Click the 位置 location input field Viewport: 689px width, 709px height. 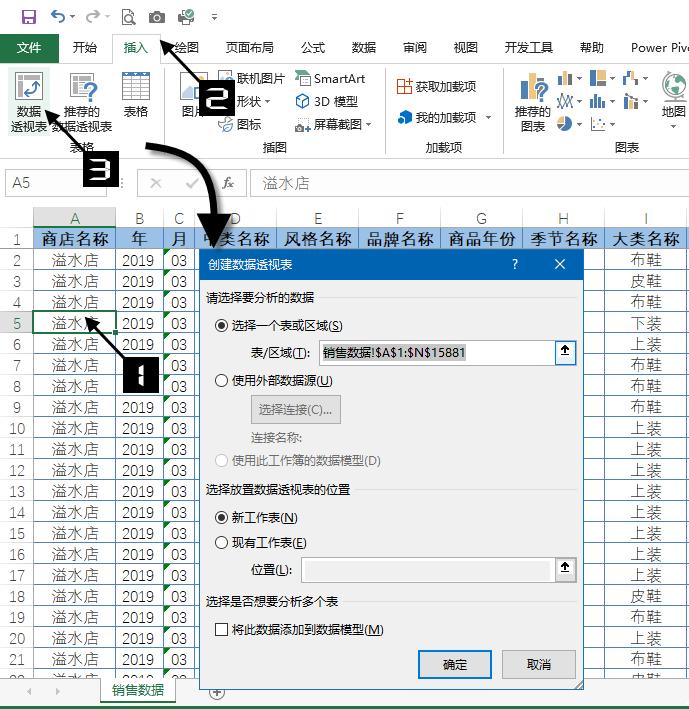click(x=428, y=570)
